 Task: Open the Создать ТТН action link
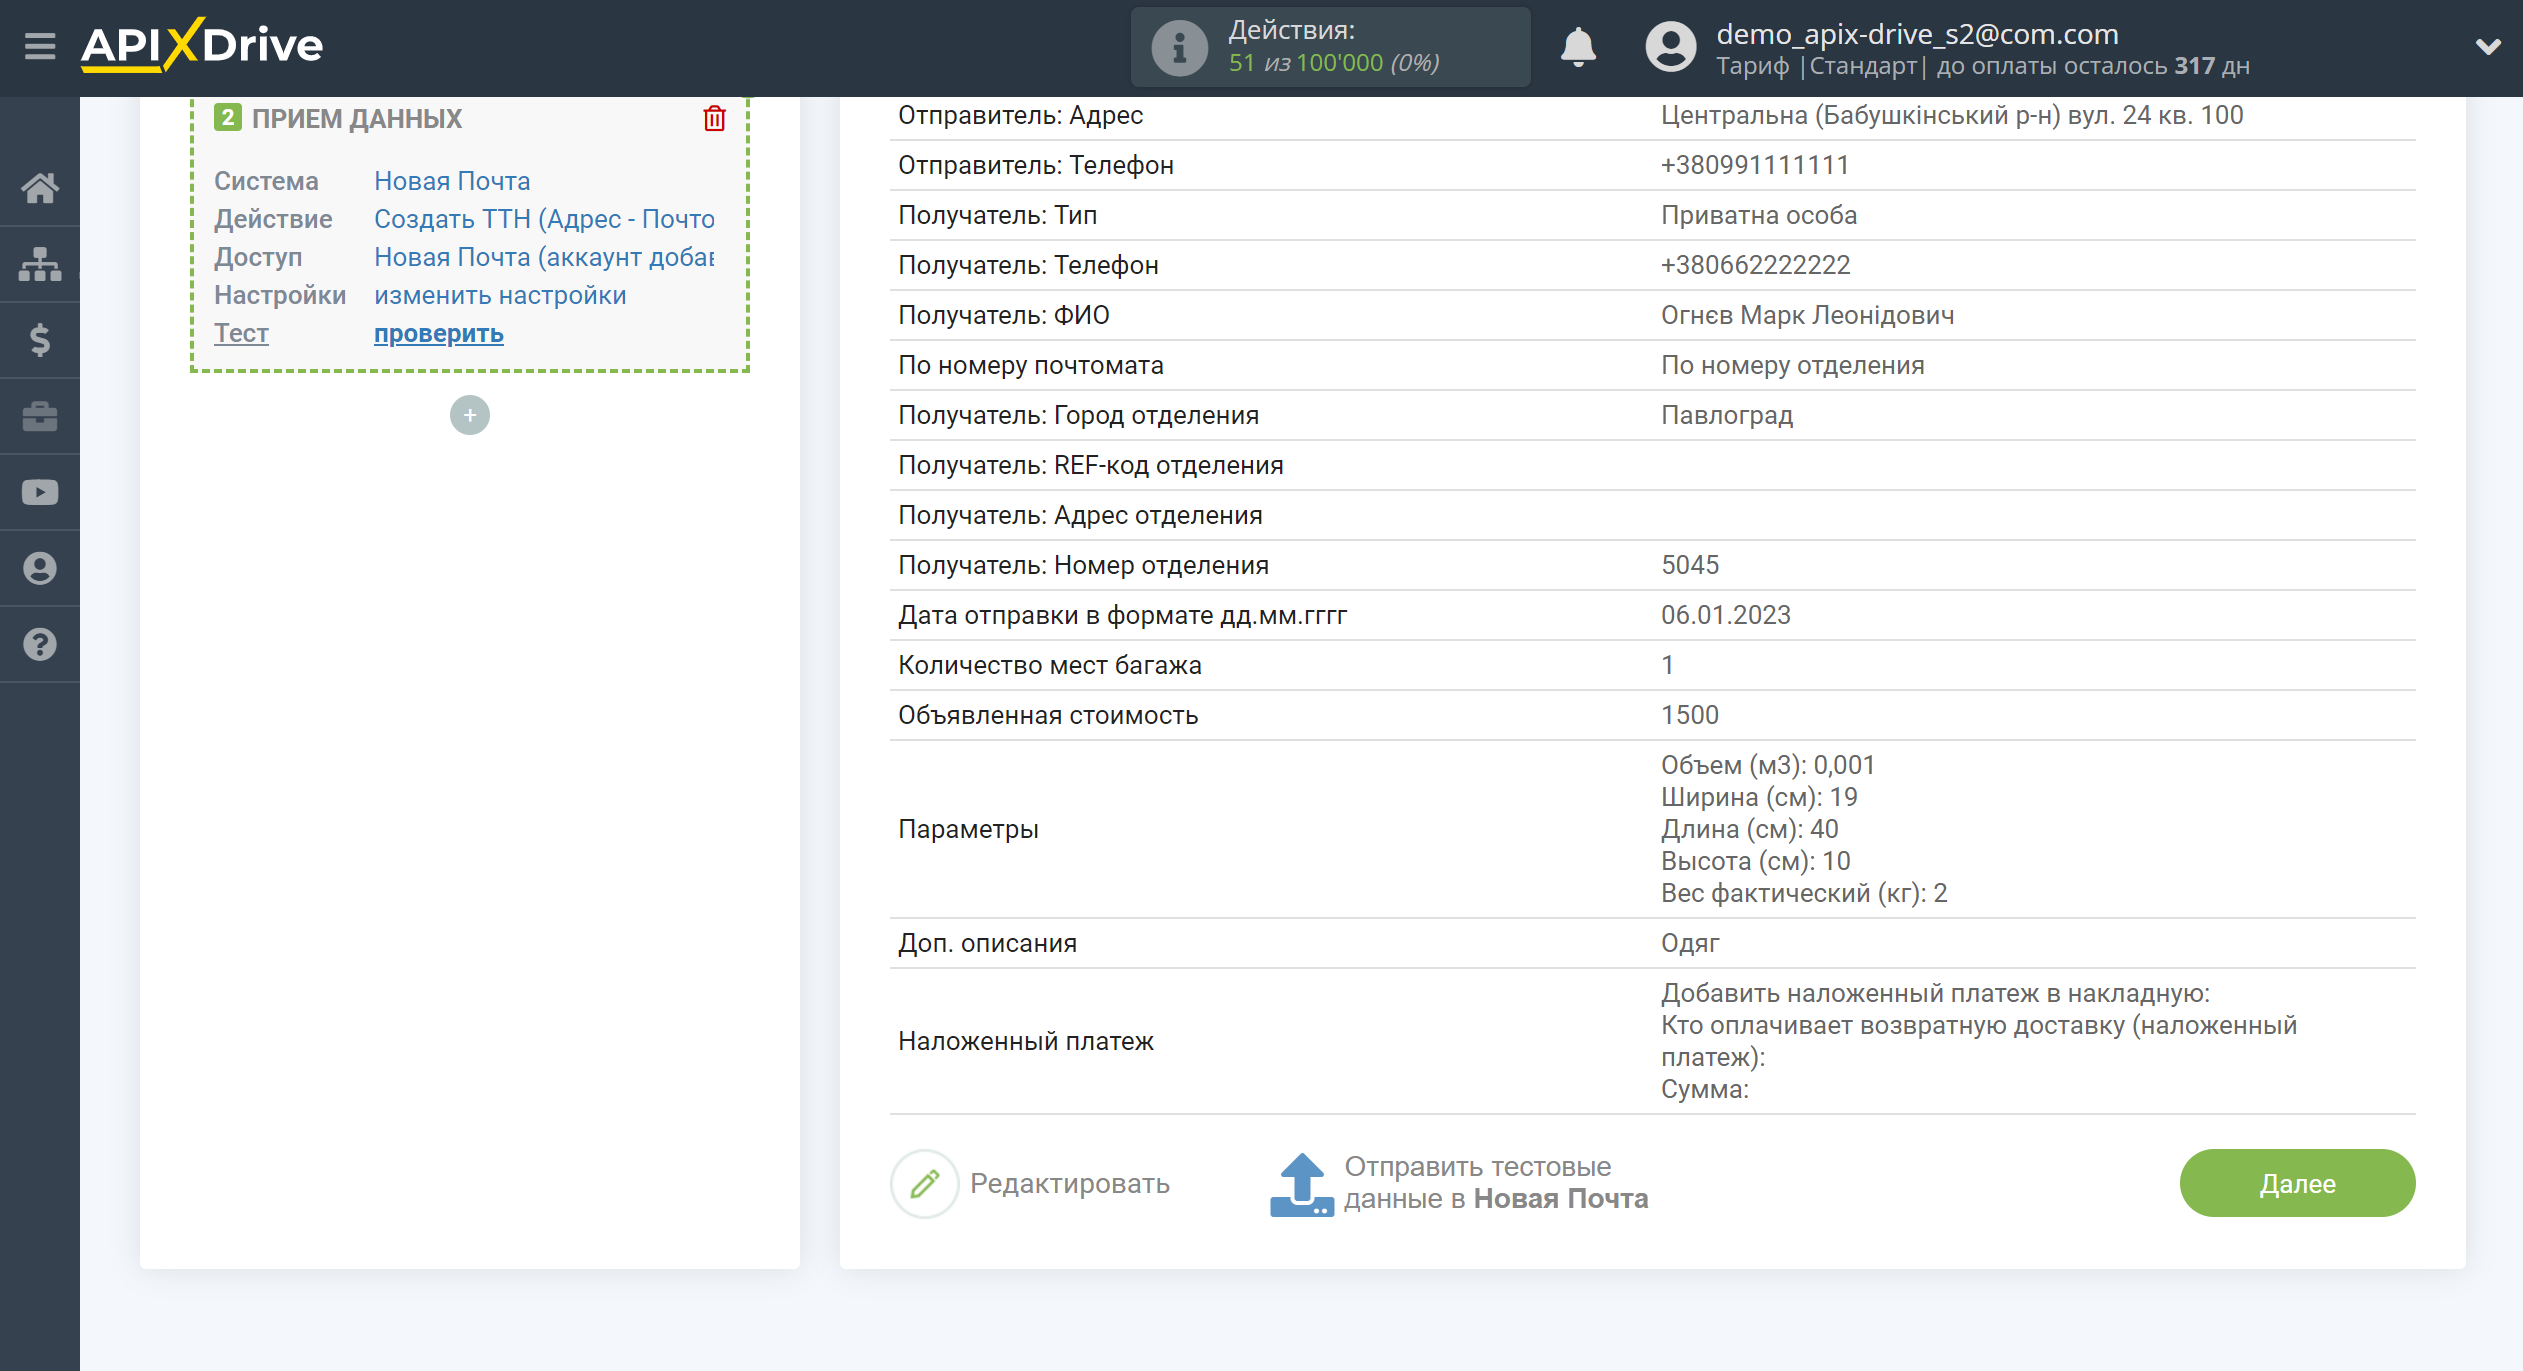(x=544, y=219)
